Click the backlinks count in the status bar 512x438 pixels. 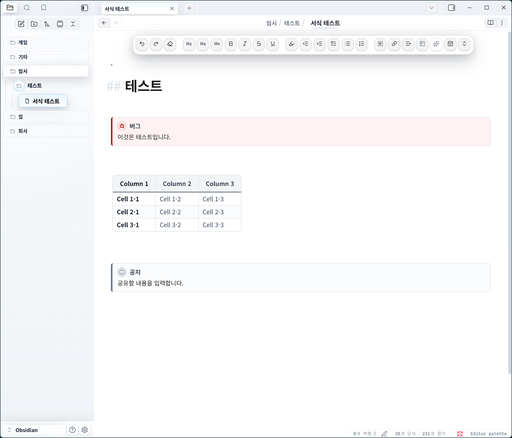point(364,434)
